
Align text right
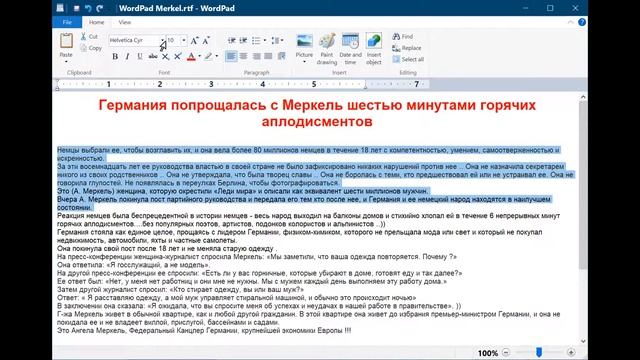click(256, 56)
